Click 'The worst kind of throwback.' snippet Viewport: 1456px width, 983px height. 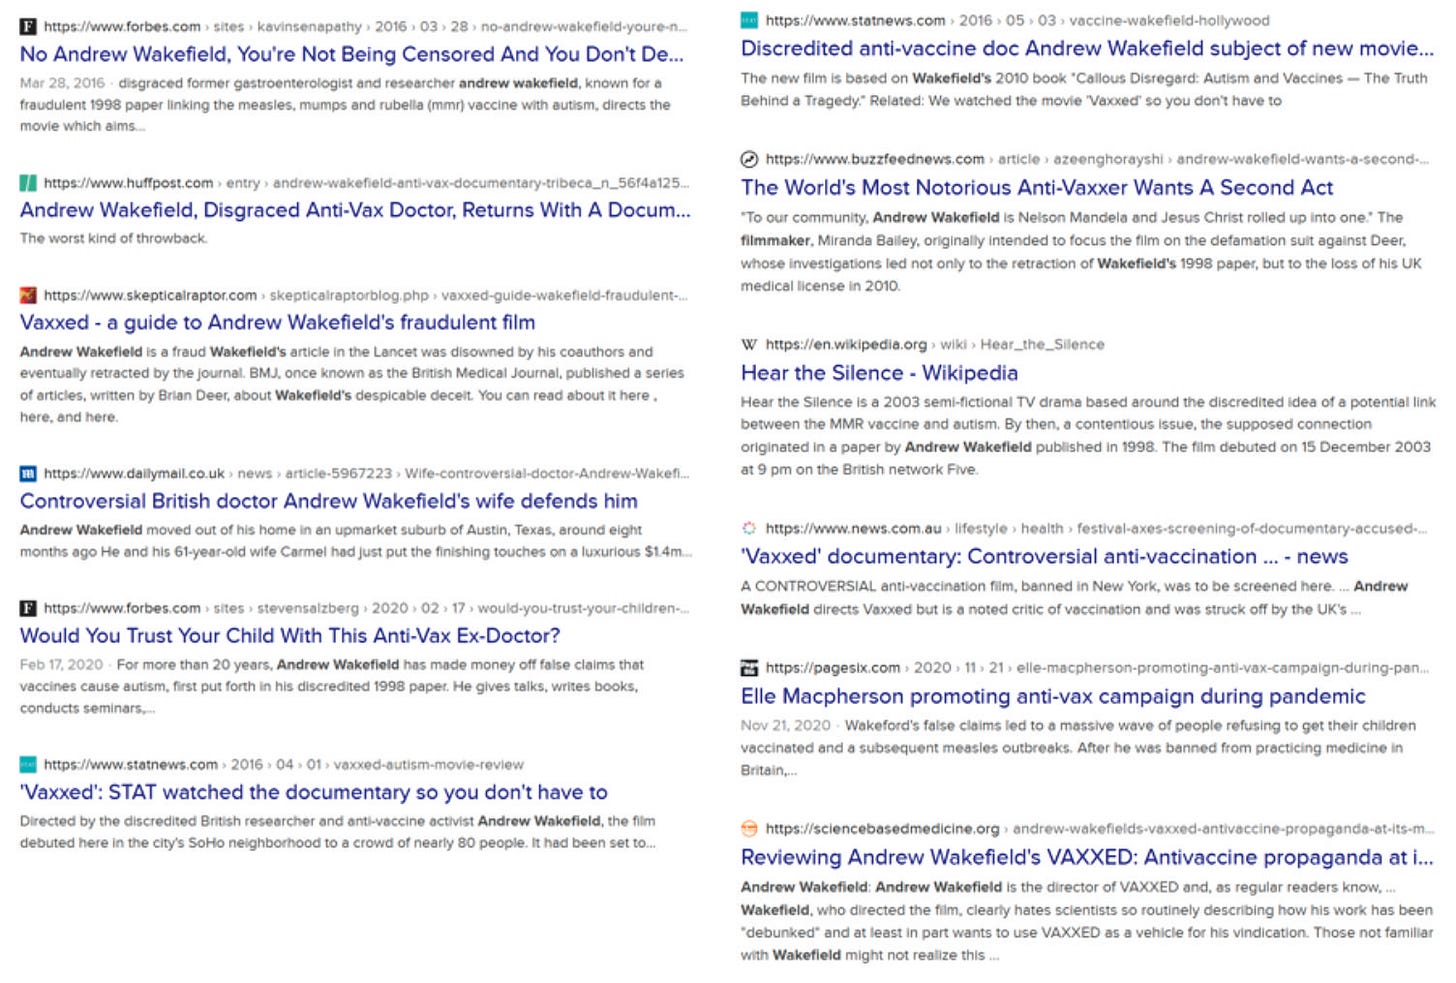pos(114,238)
